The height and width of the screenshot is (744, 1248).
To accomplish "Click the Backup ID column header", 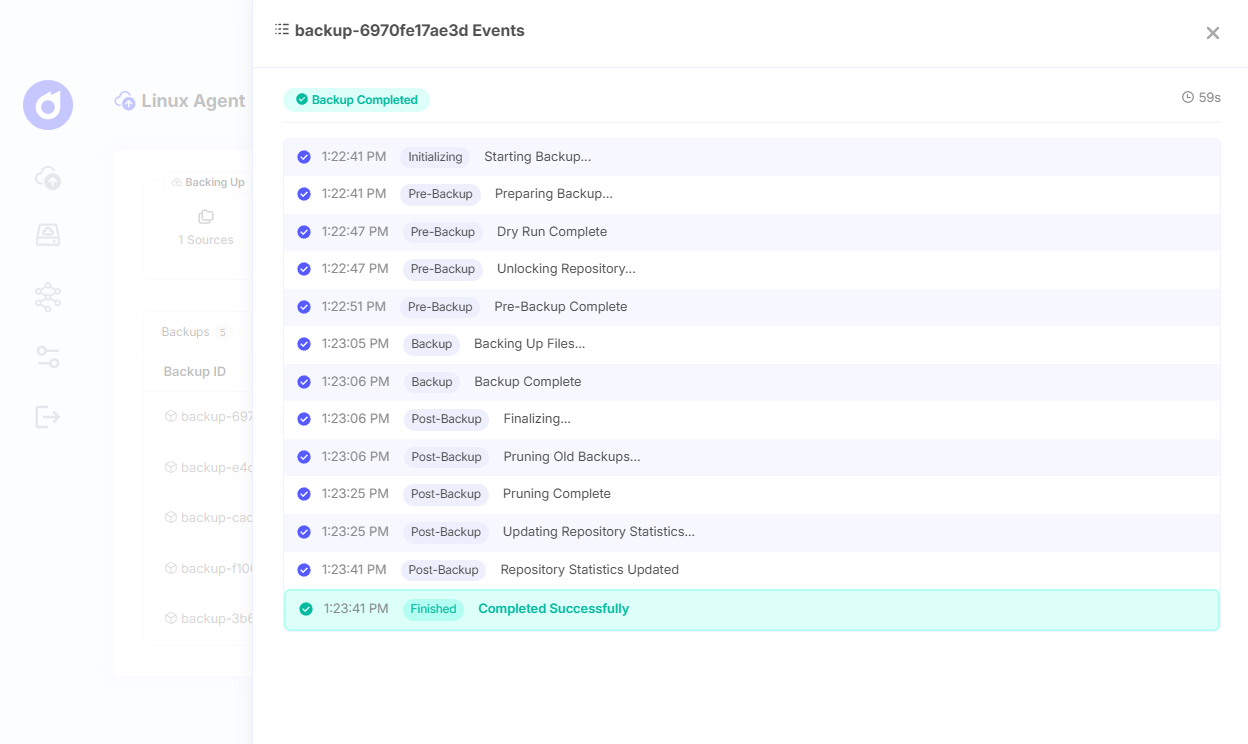I will [x=195, y=372].
